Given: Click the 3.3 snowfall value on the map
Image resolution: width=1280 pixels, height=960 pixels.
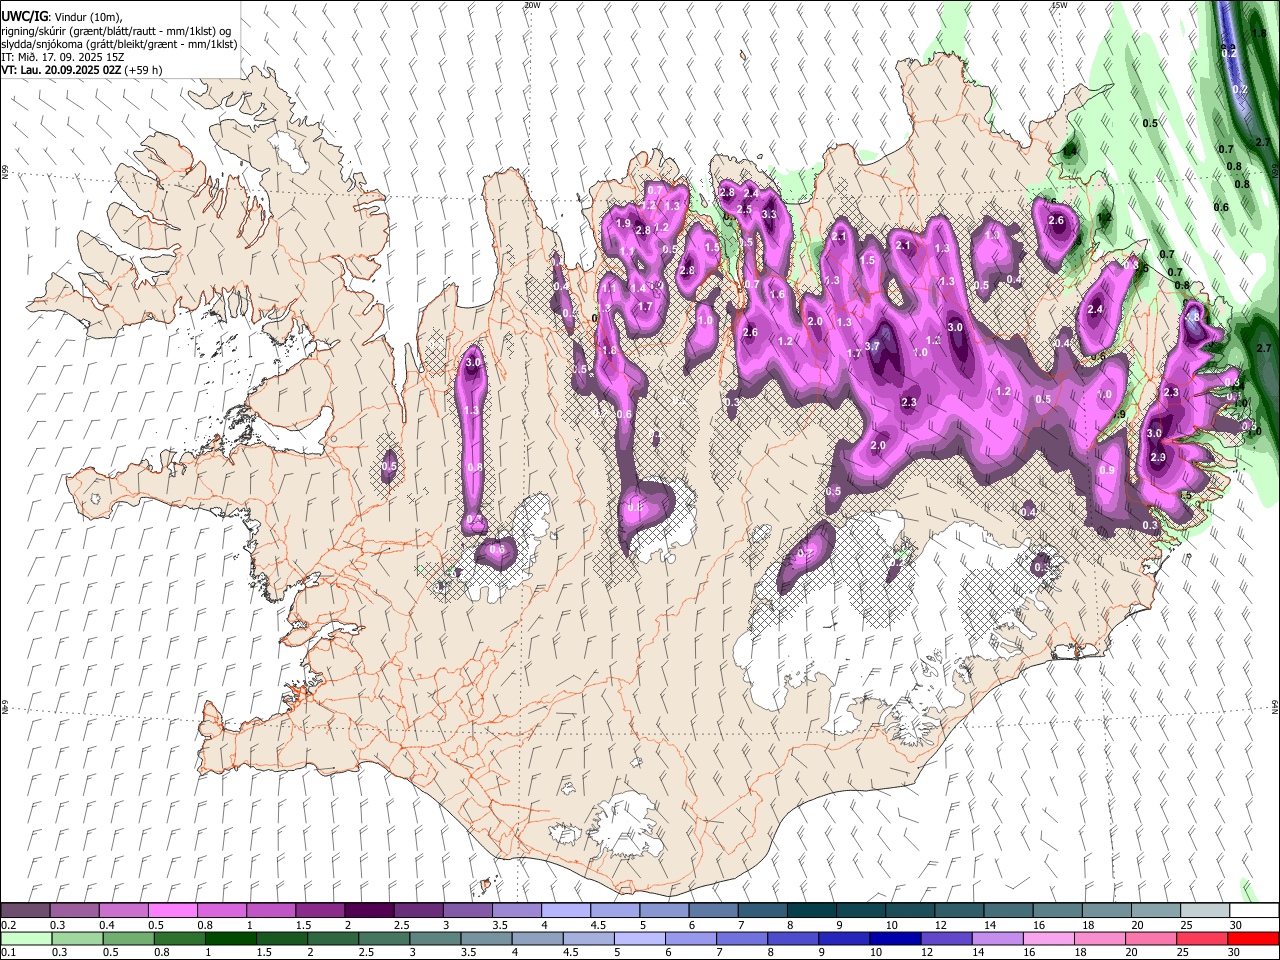Looking at the screenshot, I should 769,214.
